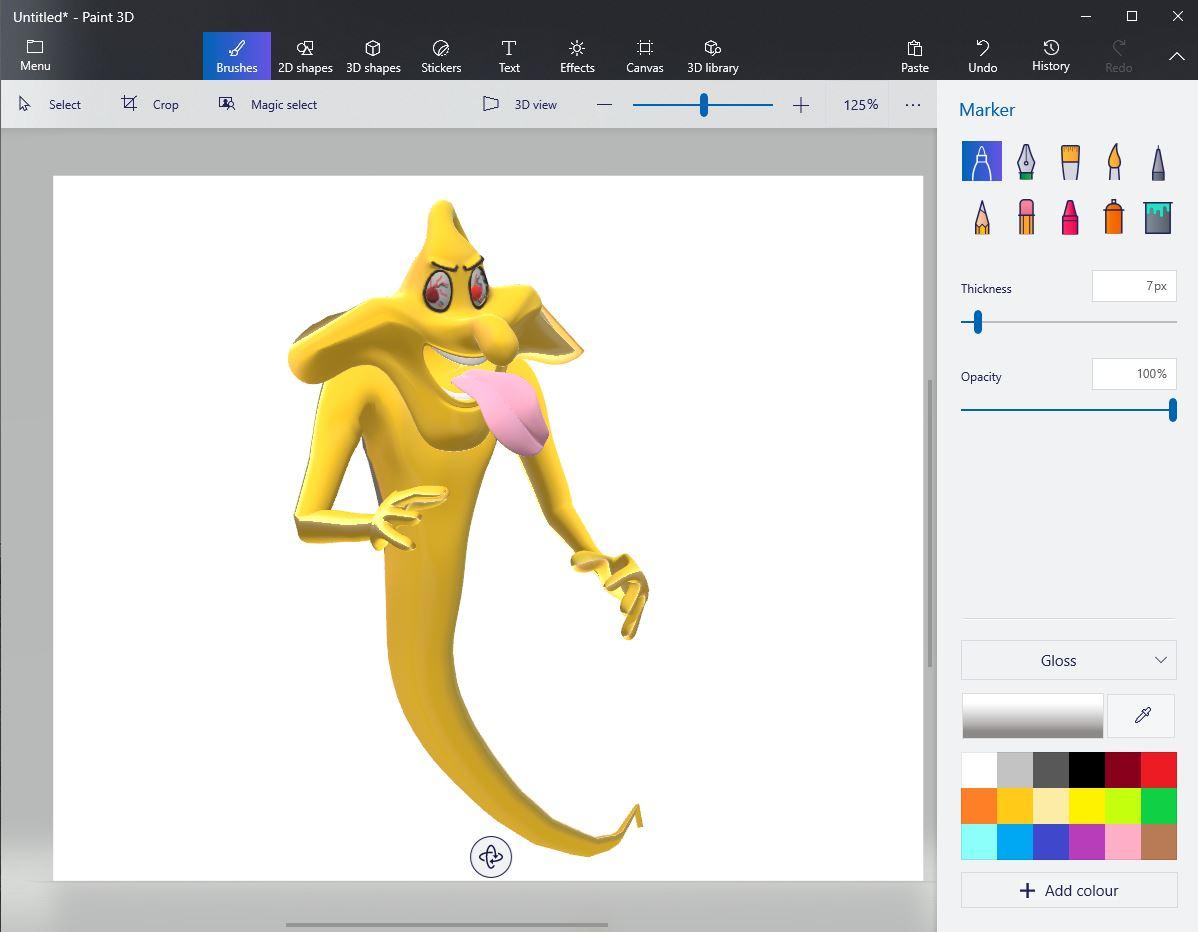This screenshot has height=932, width=1198.
Task: Click the Opacity slider handle
Action: point(1172,410)
